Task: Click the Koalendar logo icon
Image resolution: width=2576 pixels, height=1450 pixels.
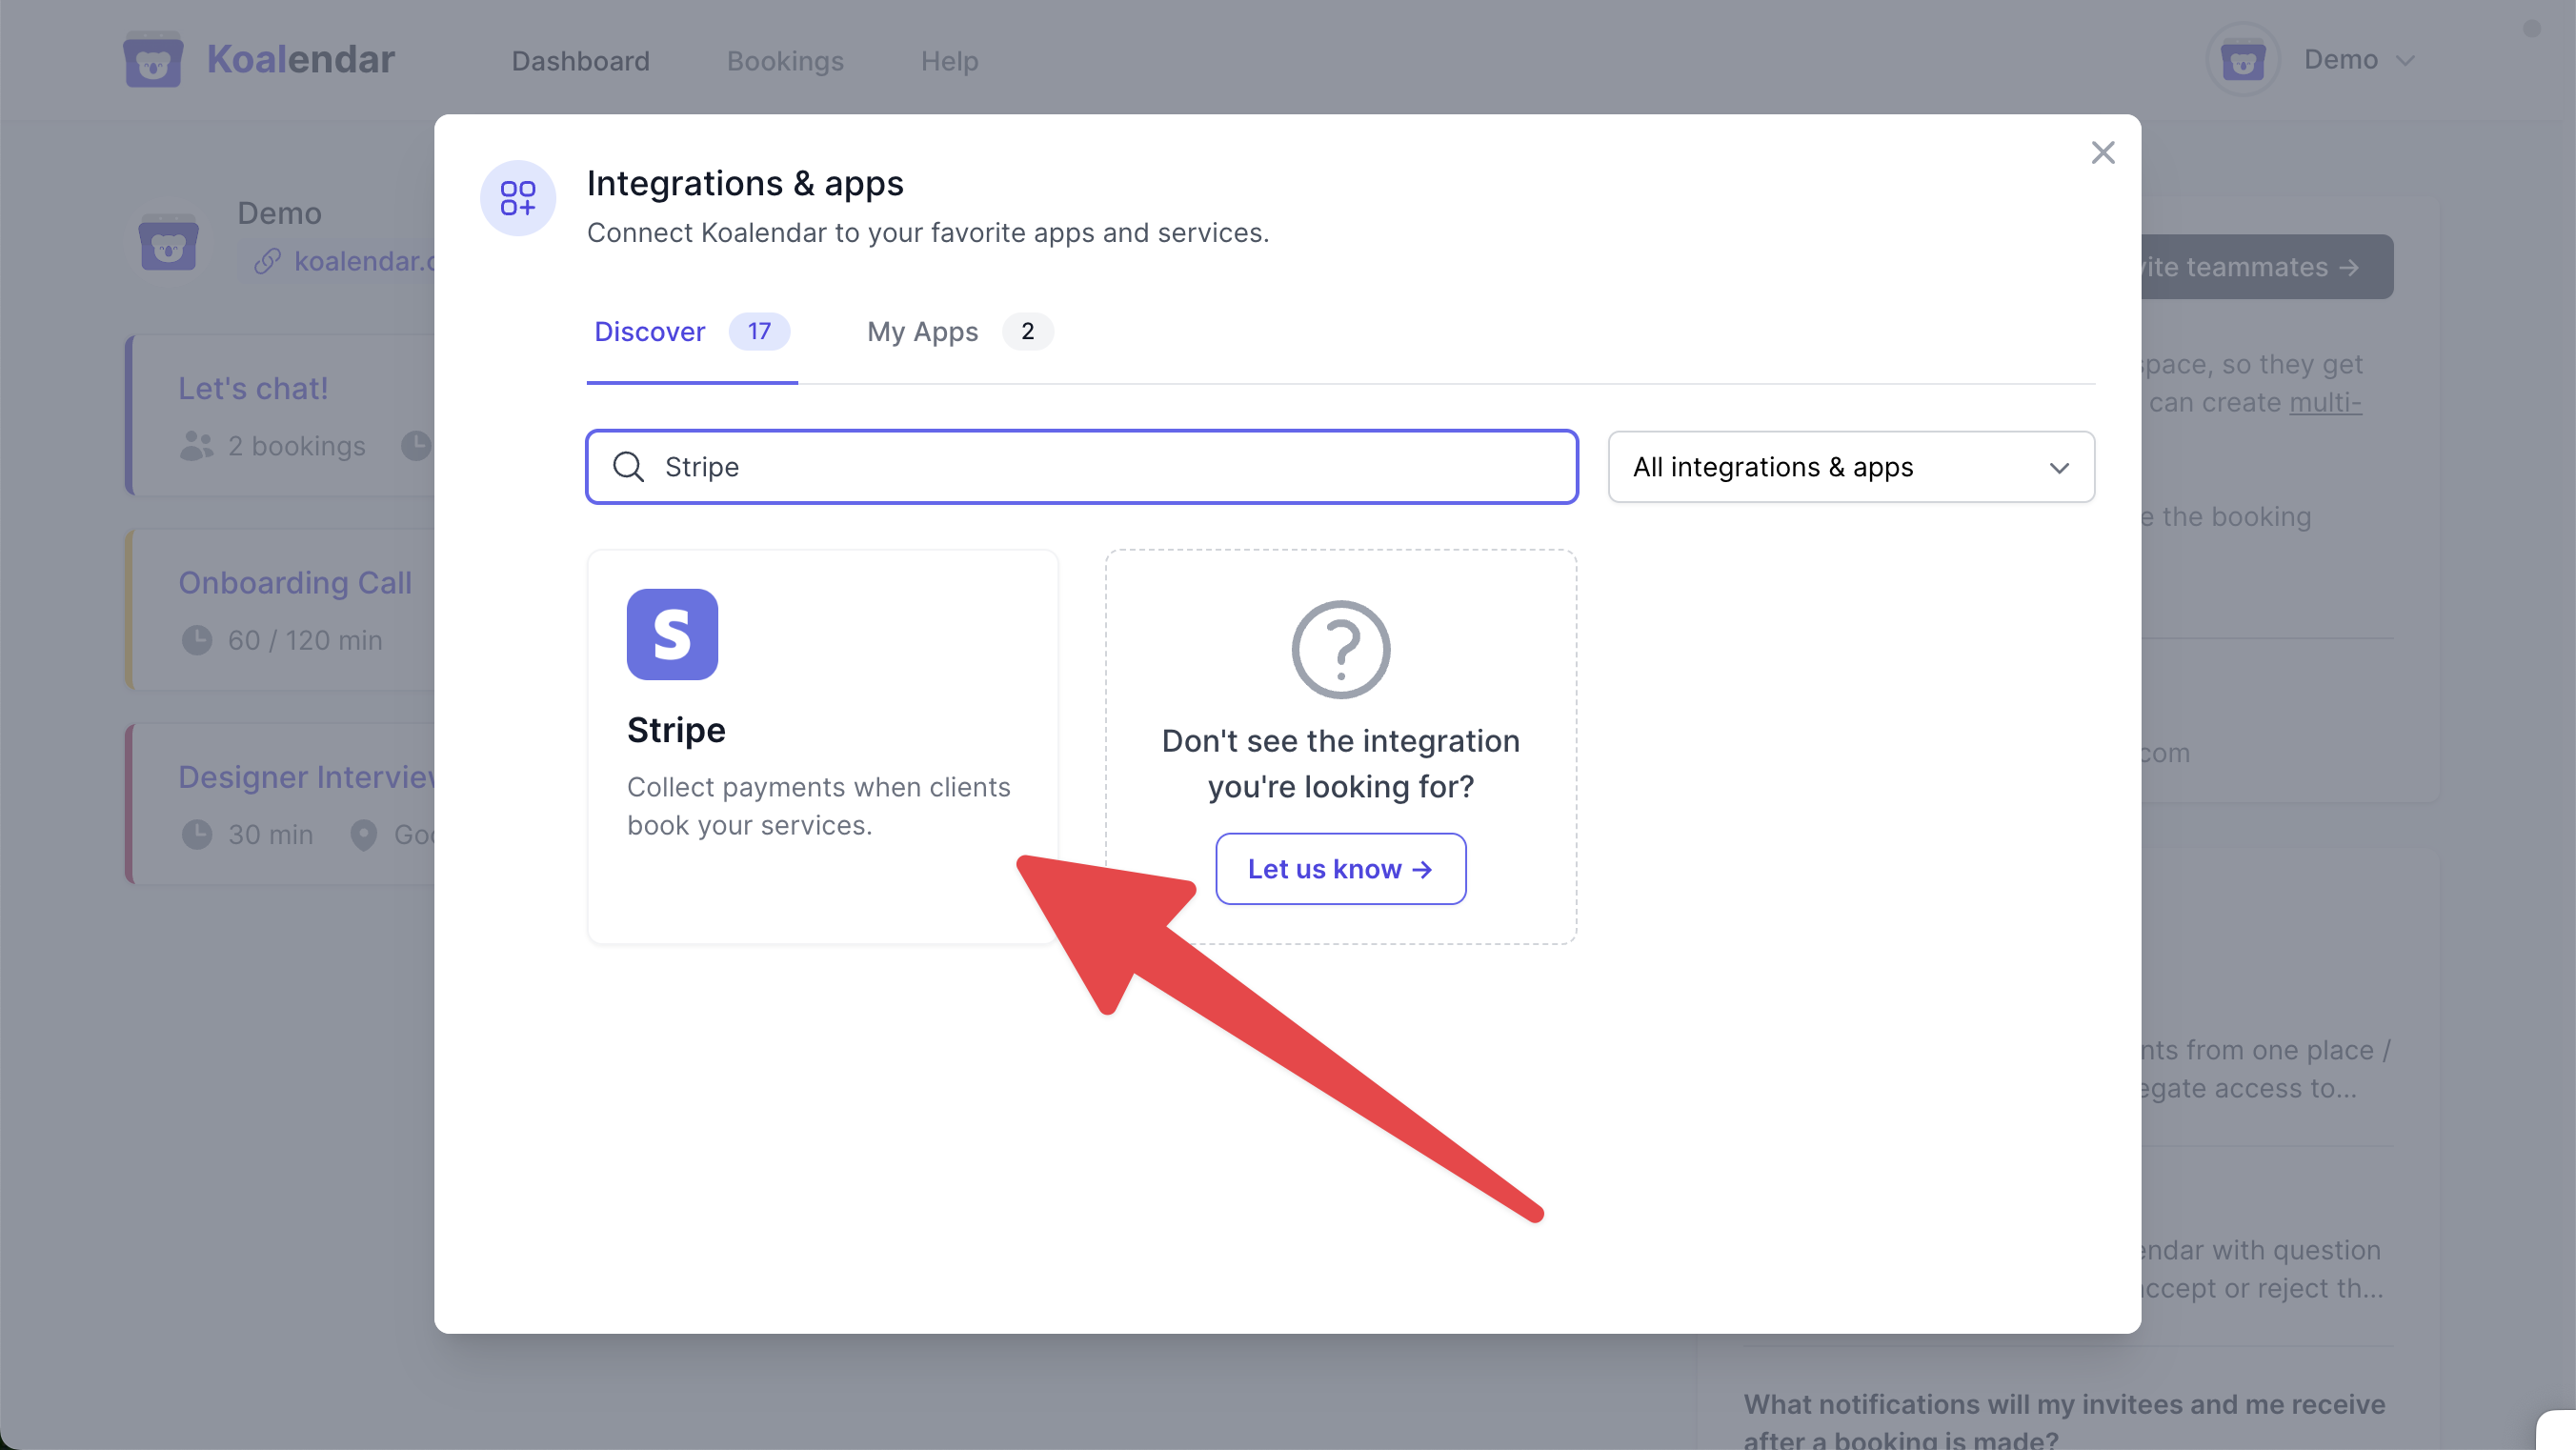Action: coord(153,60)
